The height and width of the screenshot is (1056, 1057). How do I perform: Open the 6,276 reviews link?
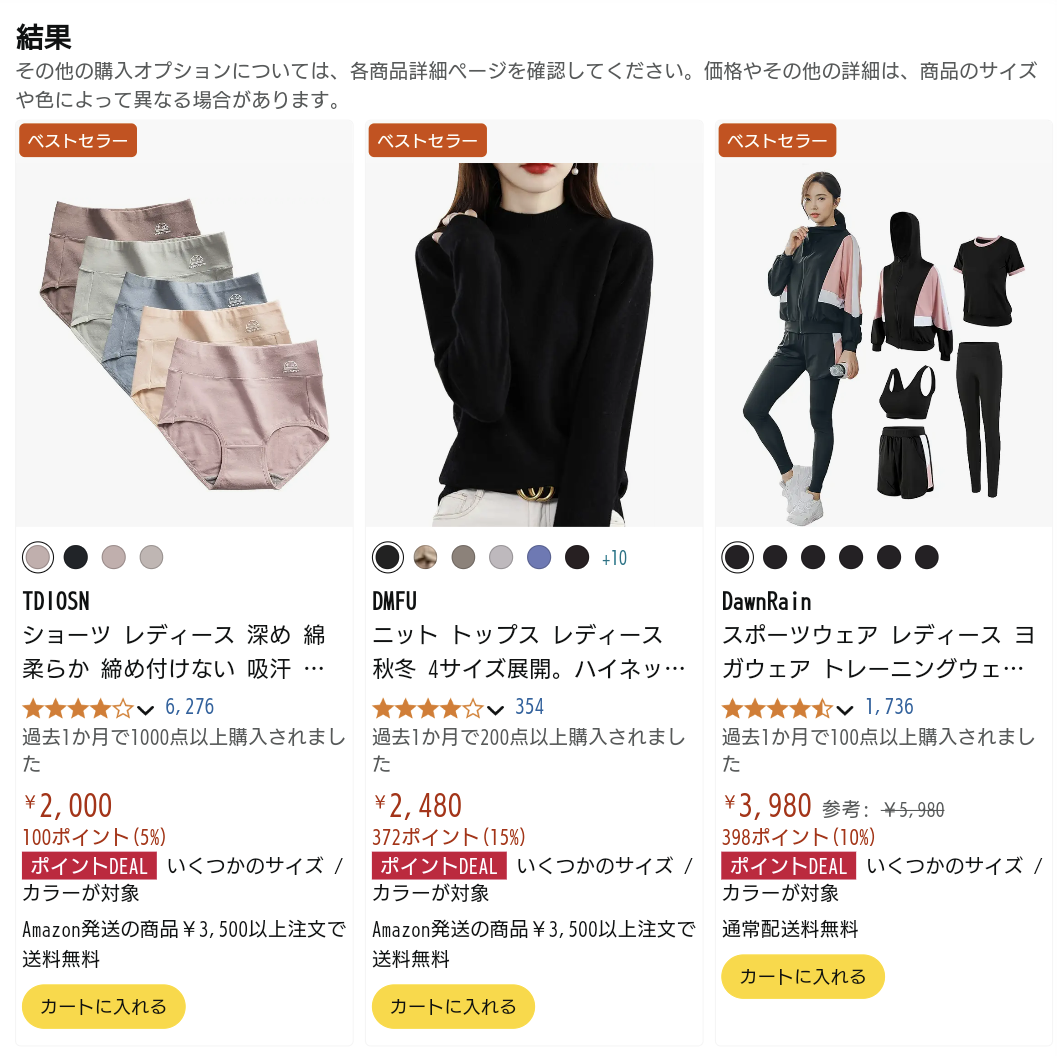(189, 706)
